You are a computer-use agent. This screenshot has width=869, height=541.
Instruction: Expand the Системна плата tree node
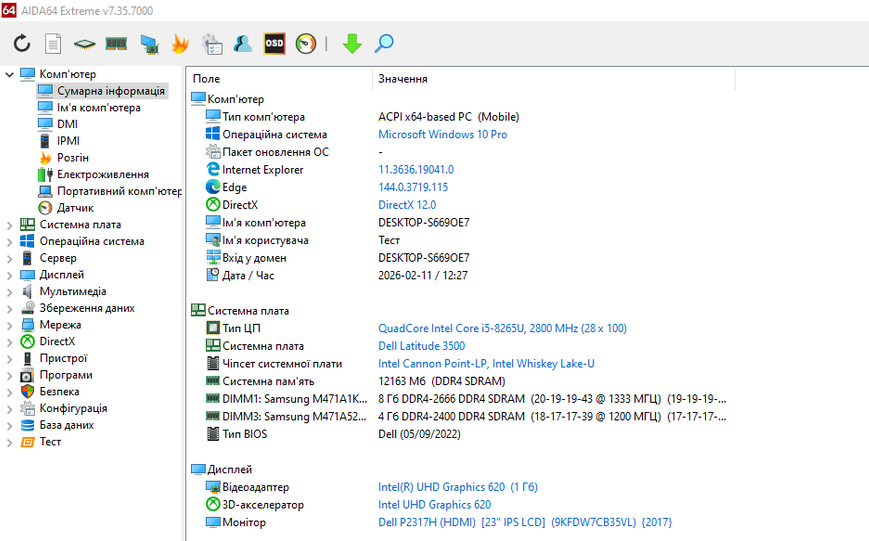click(x=9, y=225)
